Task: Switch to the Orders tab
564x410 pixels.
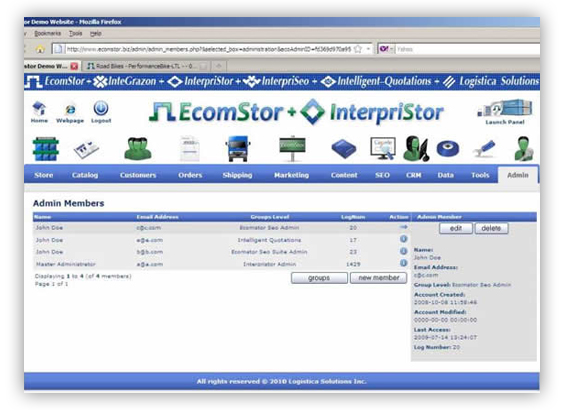Action: click(x=190, y=175)
